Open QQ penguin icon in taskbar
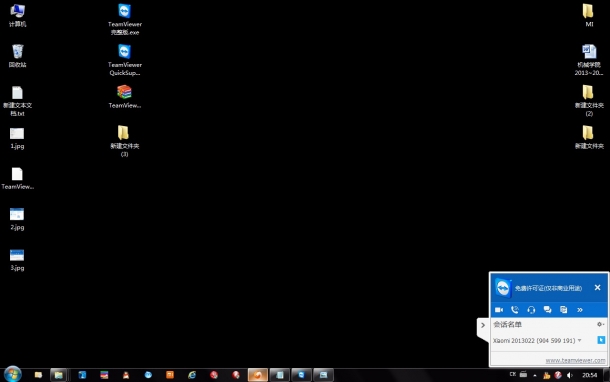 point(126,375)
